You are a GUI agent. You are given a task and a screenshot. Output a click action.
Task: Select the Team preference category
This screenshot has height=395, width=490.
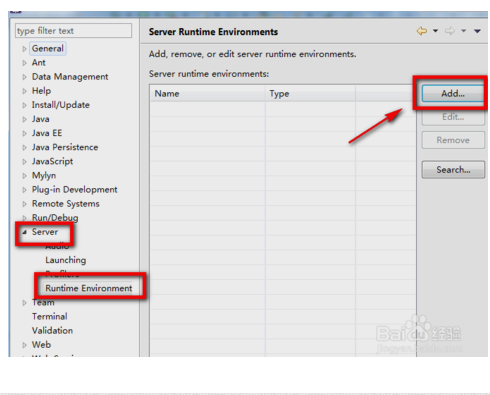pos(43,302)
